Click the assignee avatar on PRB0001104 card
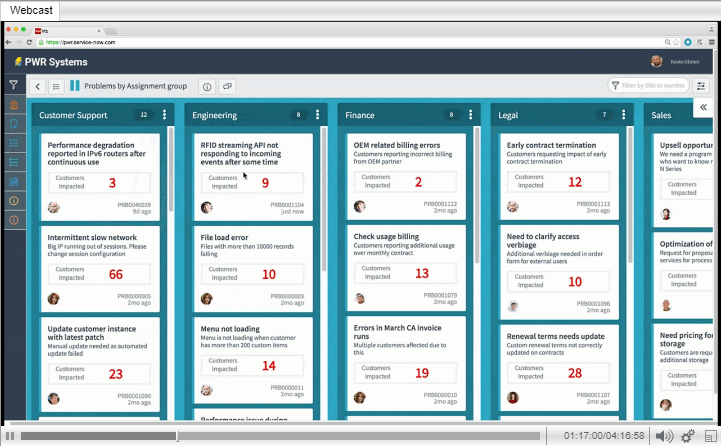The height and width of the screenshot is (446, 721). click(206, 207)
